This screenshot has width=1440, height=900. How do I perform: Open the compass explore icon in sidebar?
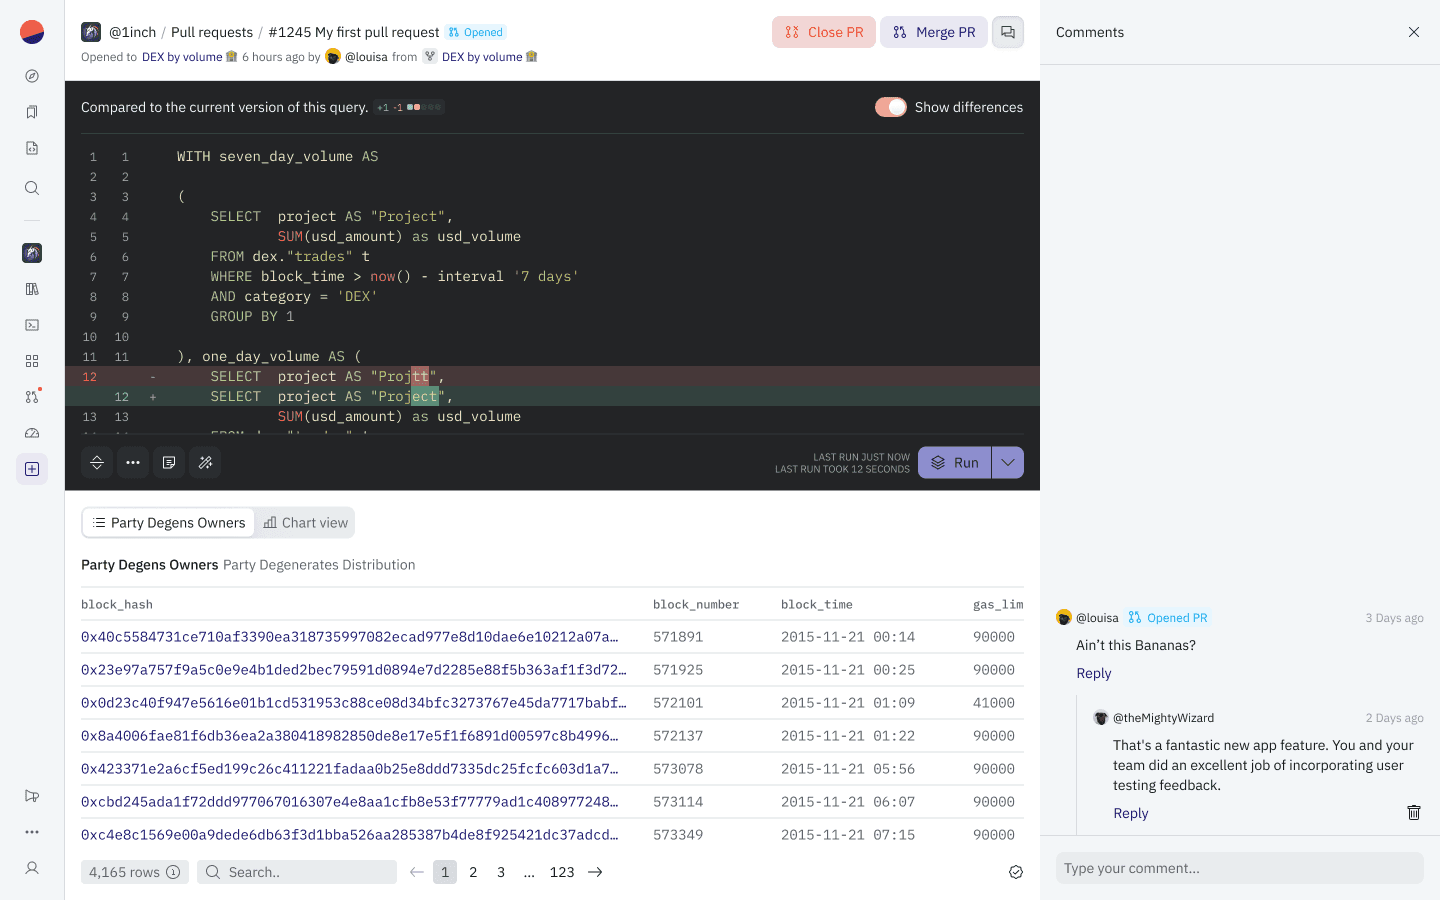click(32, 76)
